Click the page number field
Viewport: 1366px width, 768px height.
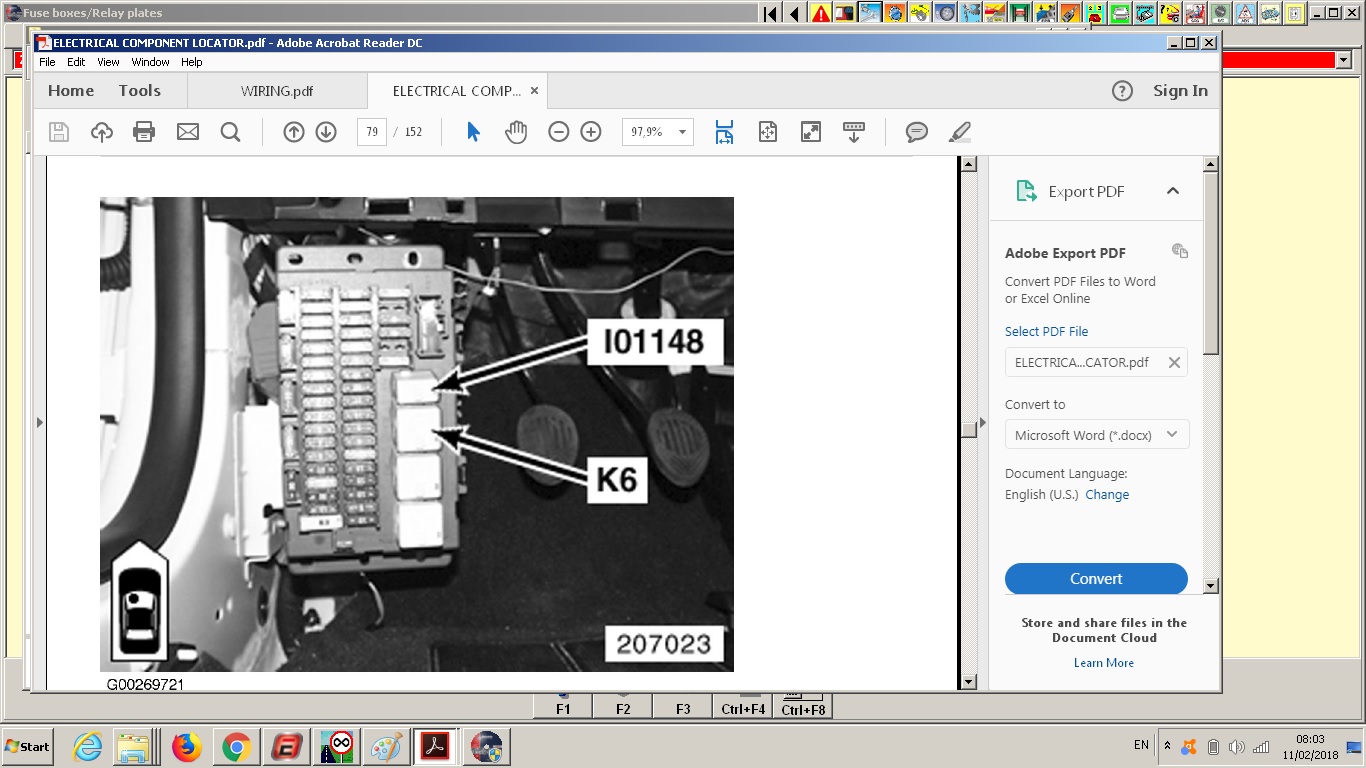point(371,132)
